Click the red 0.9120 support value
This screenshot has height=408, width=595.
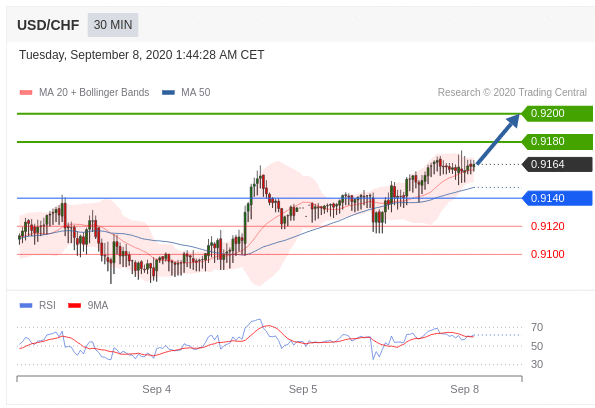pos(547,226)
